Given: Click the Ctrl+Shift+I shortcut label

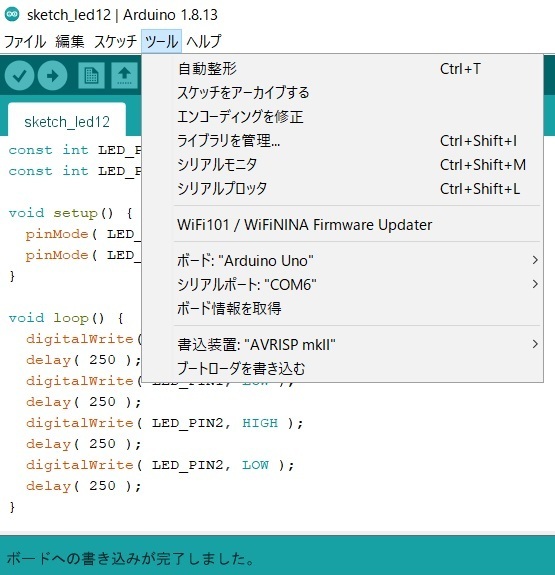Looking at the screenshot, I should 478,140.
